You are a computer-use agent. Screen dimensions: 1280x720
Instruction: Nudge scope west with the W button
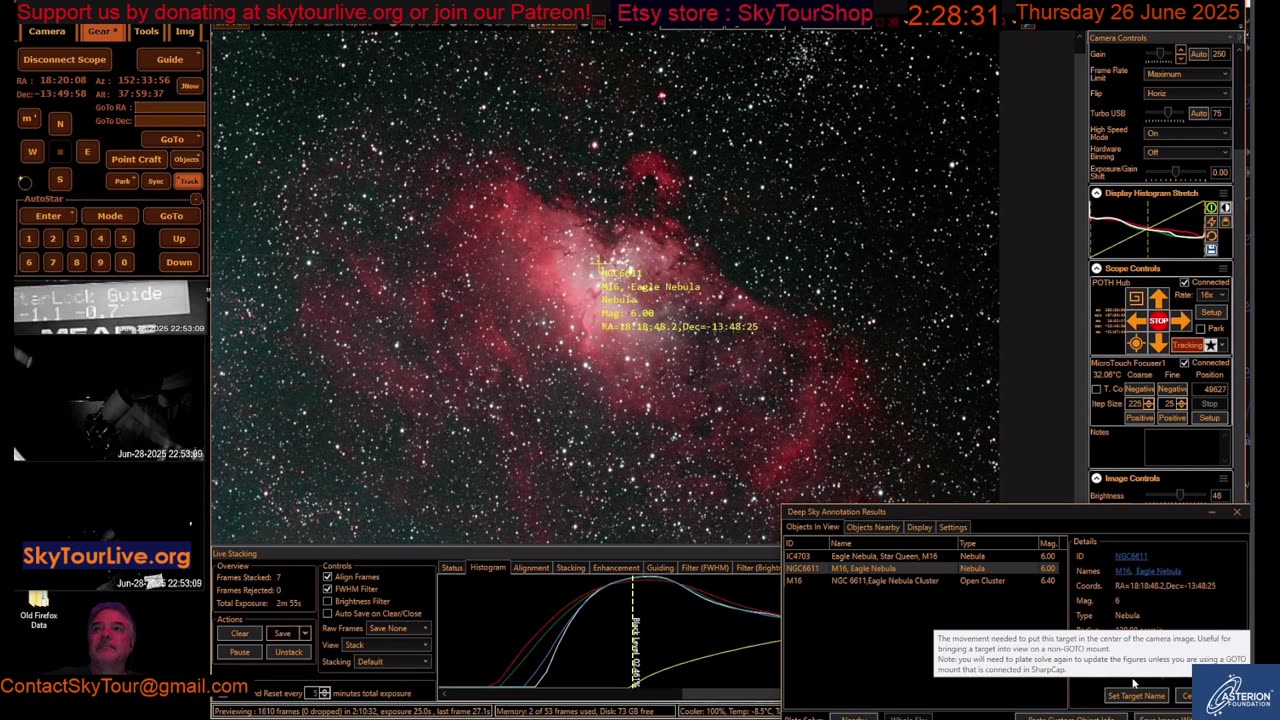32,152
